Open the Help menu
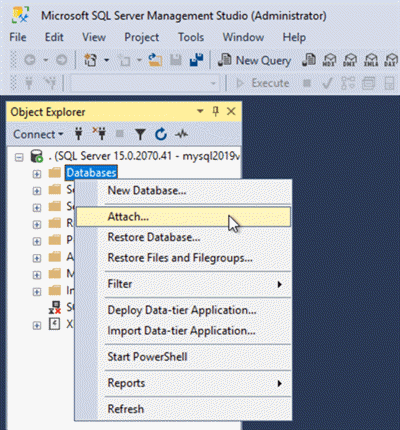Screen dimensions: 400x430 pos(294,37)
